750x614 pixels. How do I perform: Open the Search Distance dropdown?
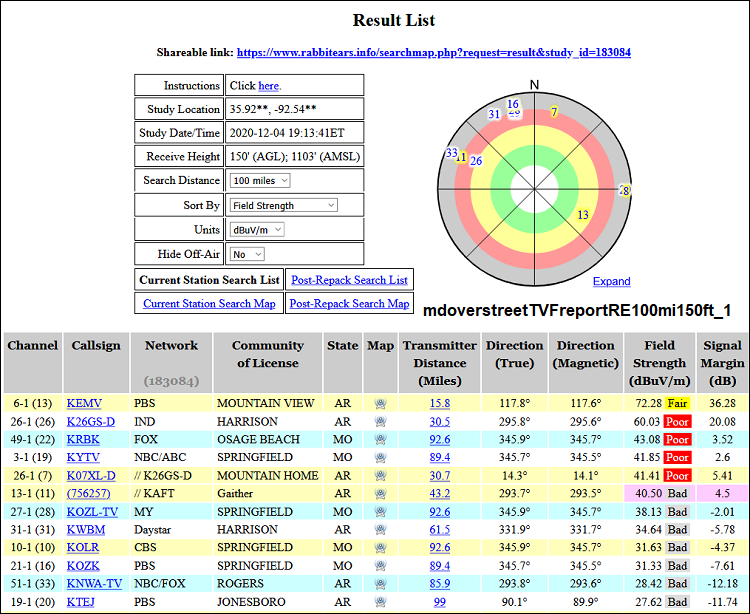point(259,180)
